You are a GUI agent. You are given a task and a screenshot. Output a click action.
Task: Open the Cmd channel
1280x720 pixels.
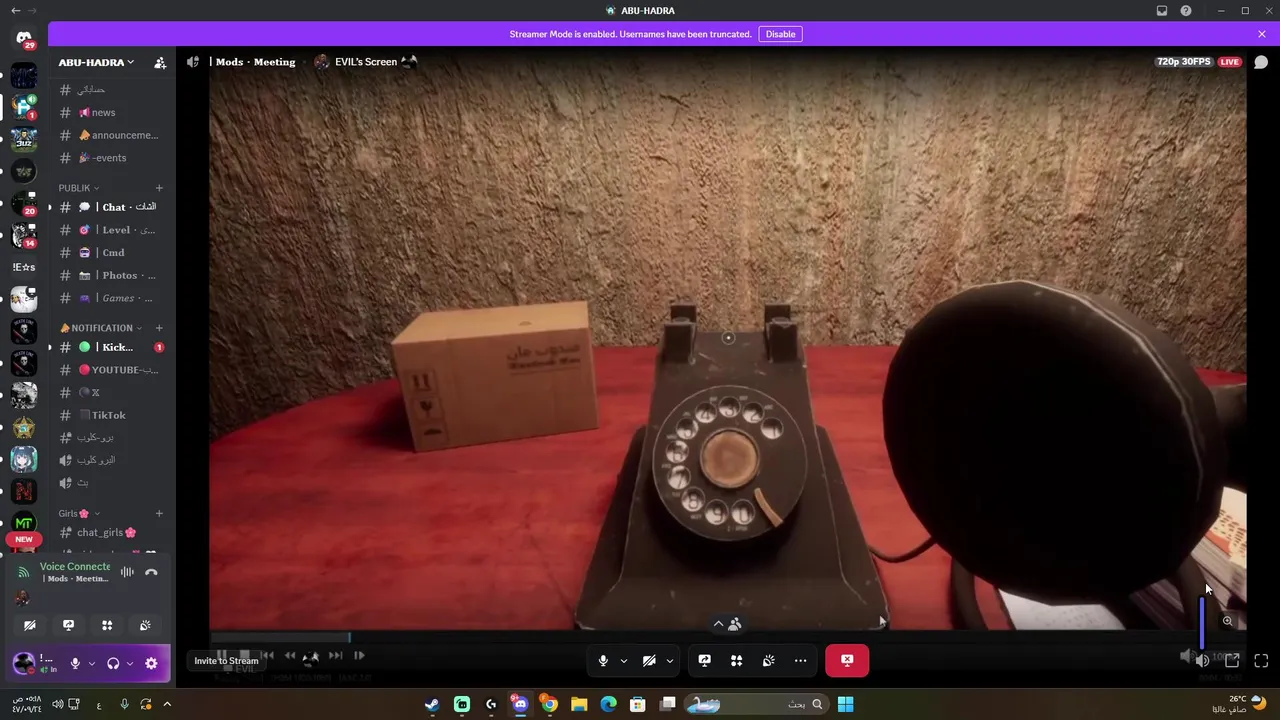pyautogui.click(x=110, y=253)
